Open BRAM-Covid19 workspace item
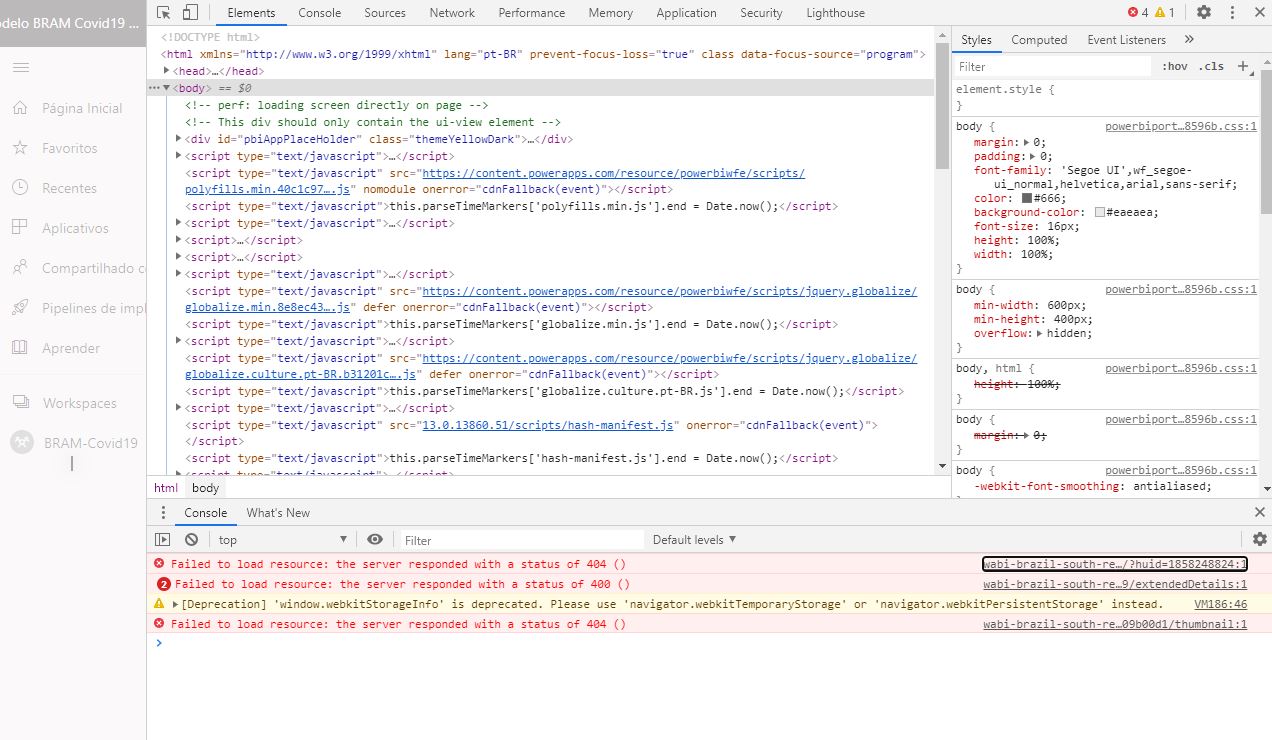Image resolution: width=1272 pixels, height=740 pixels. point(75,443)
